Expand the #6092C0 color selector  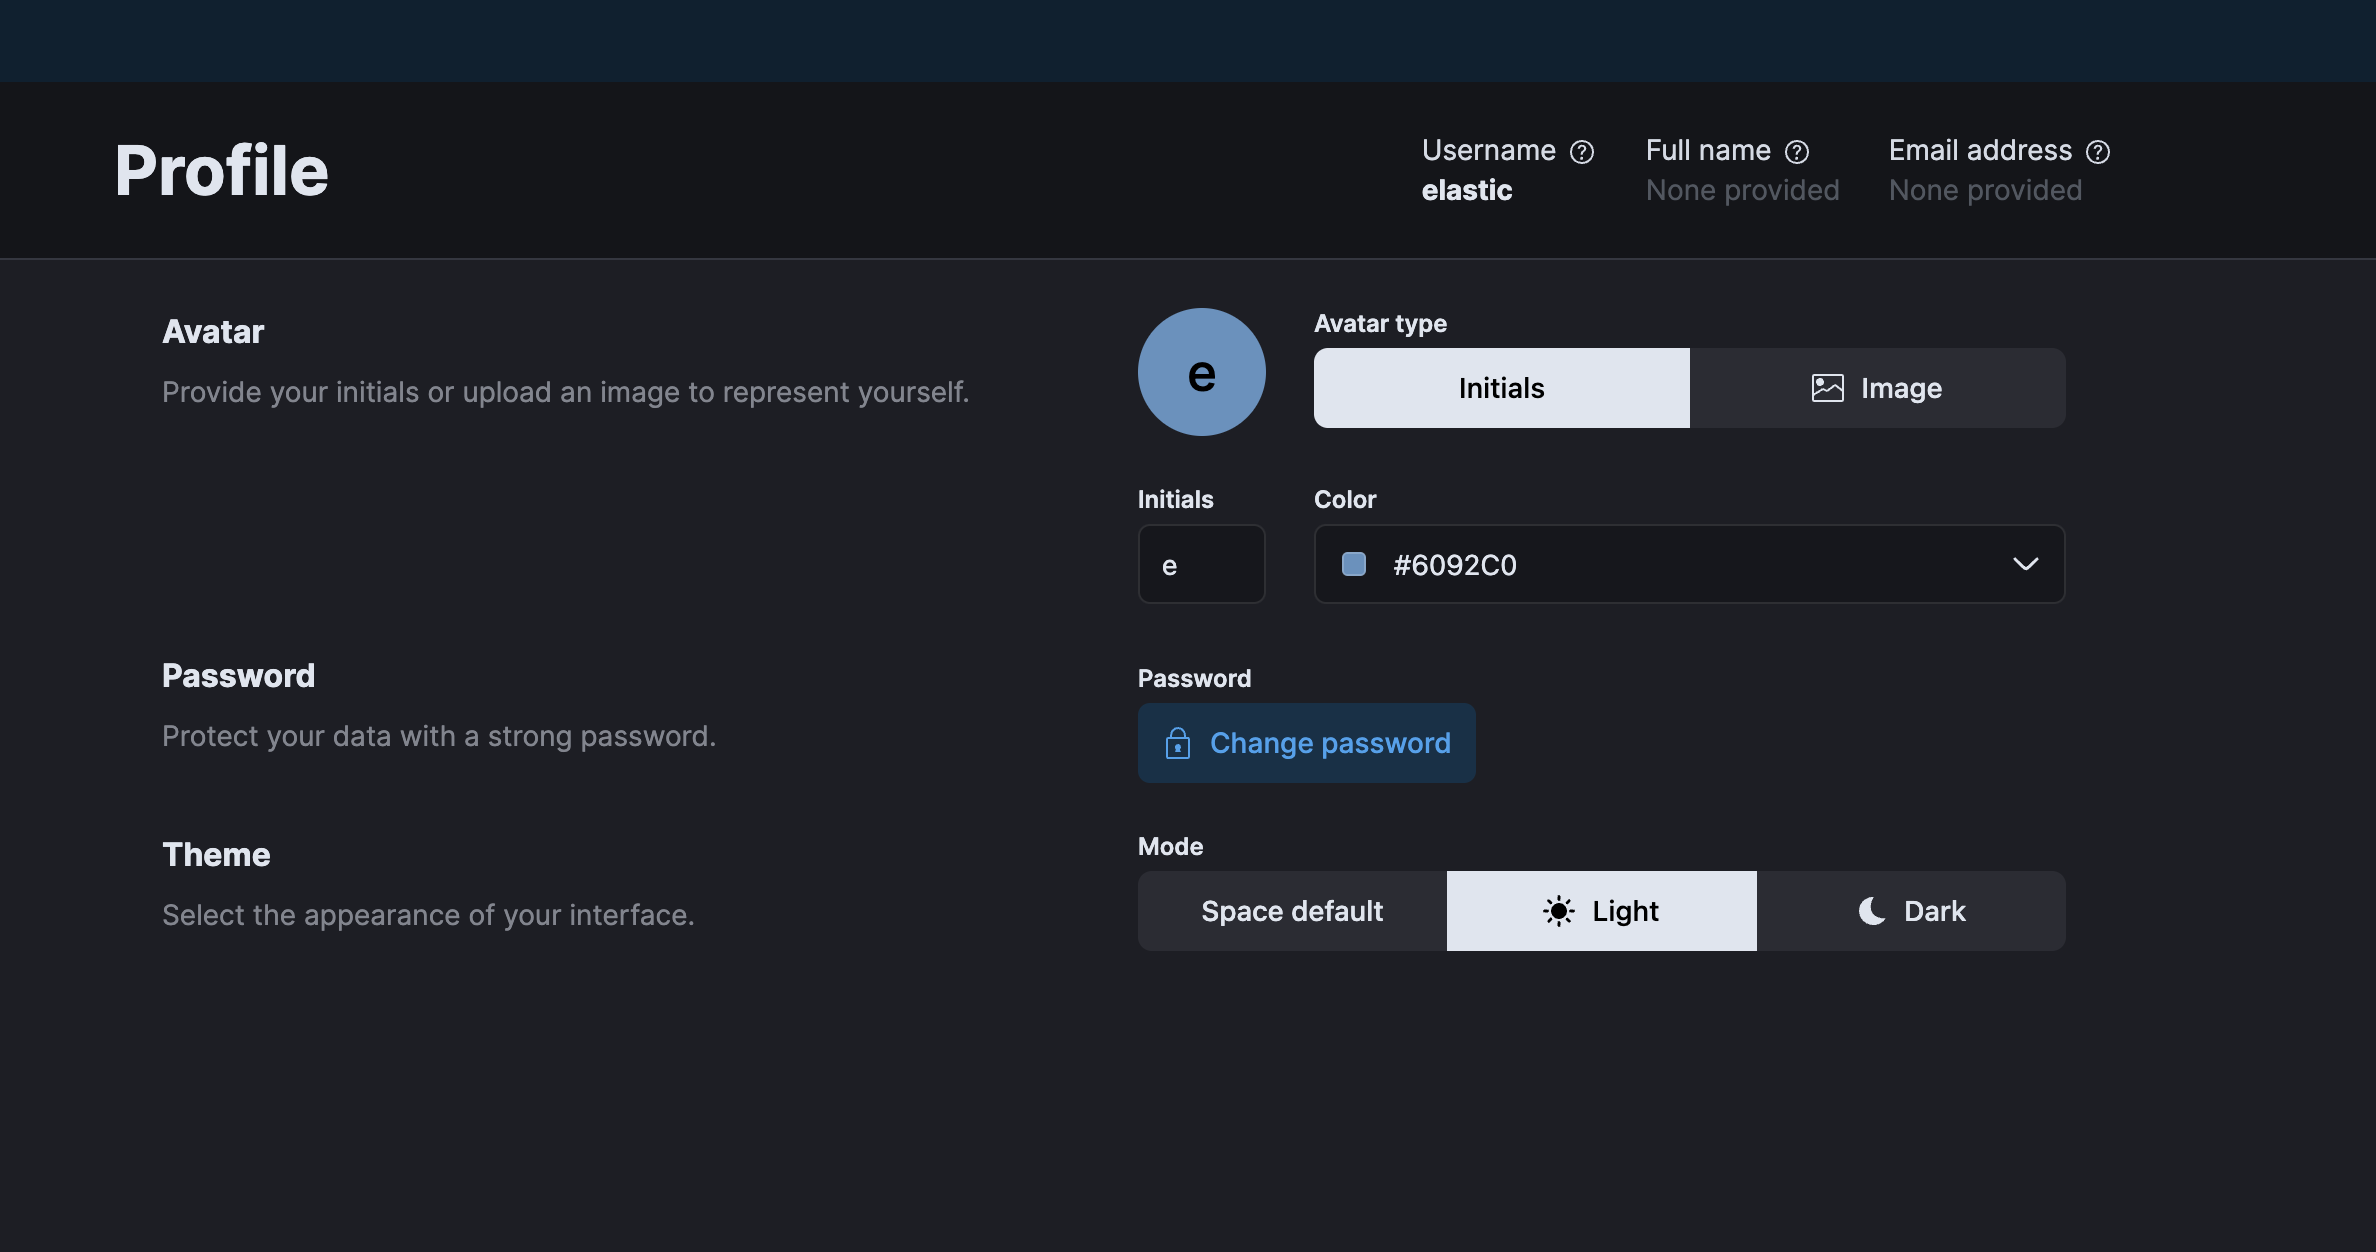pyautogui.click(x=1688, y=564)
